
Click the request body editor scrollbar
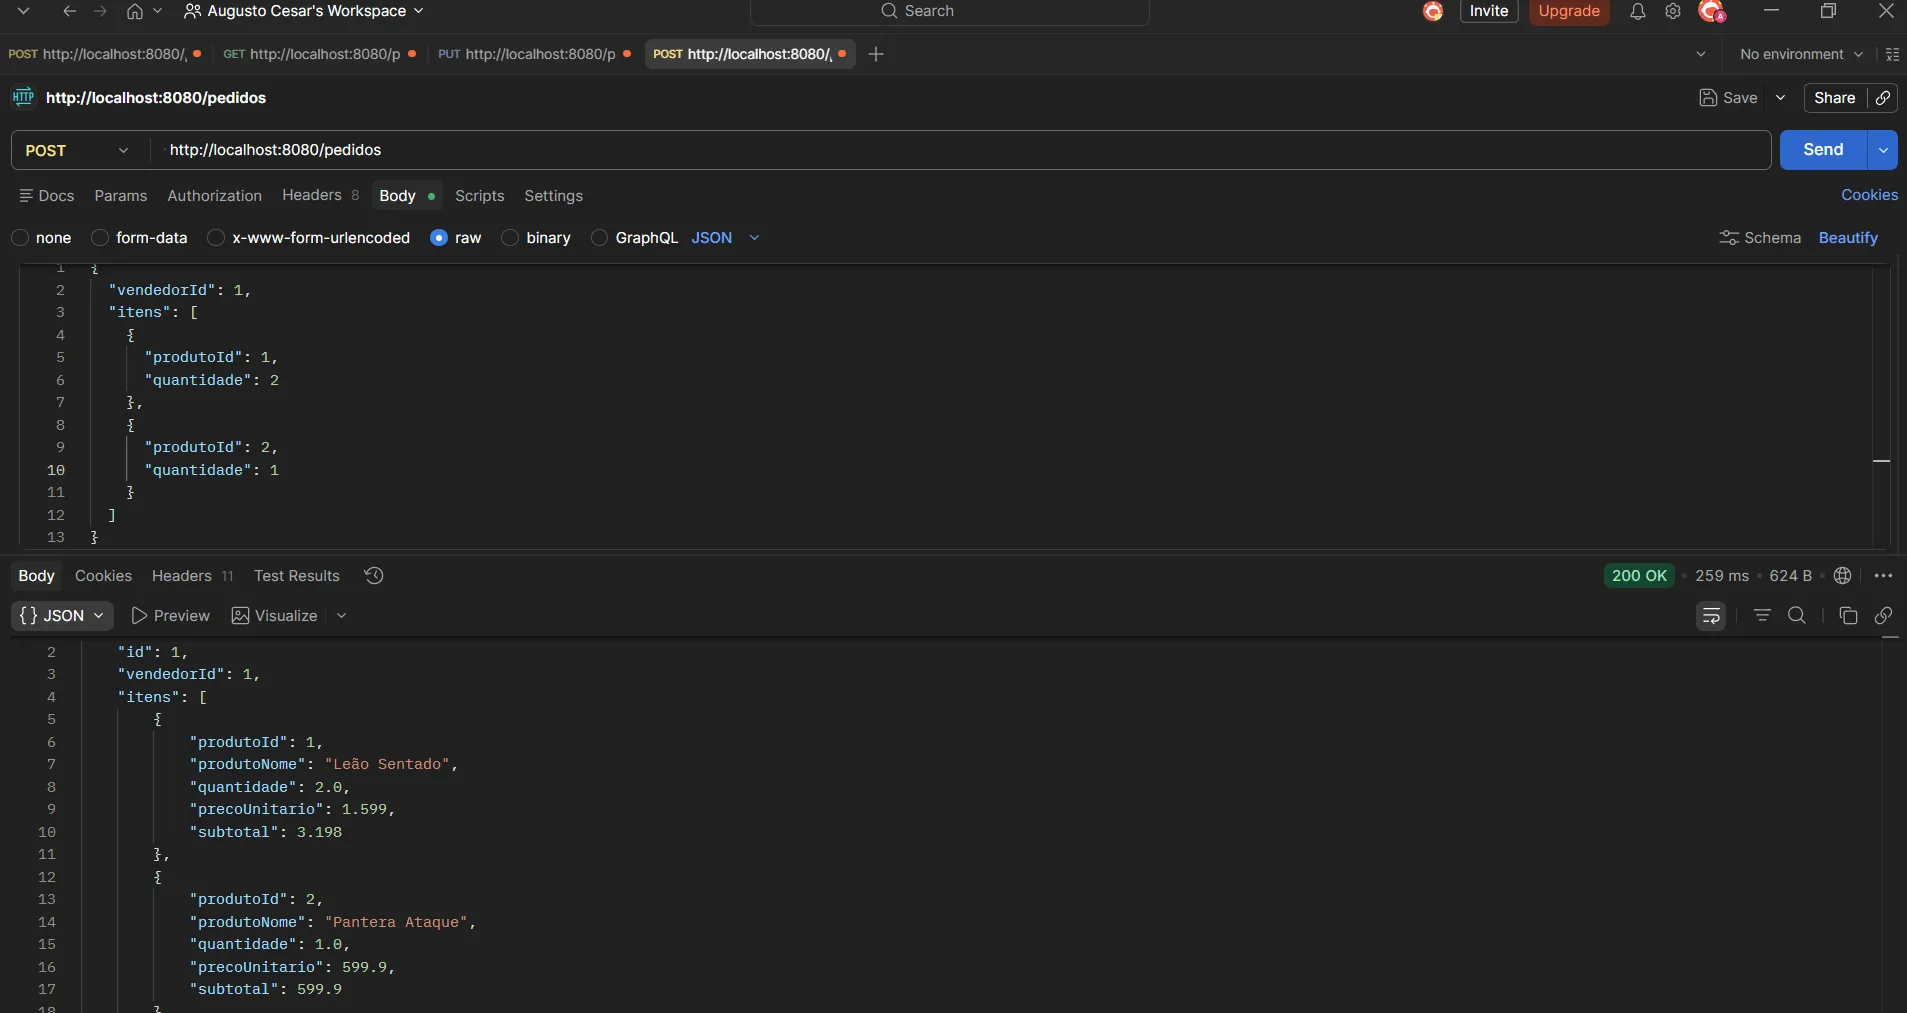1882,405
